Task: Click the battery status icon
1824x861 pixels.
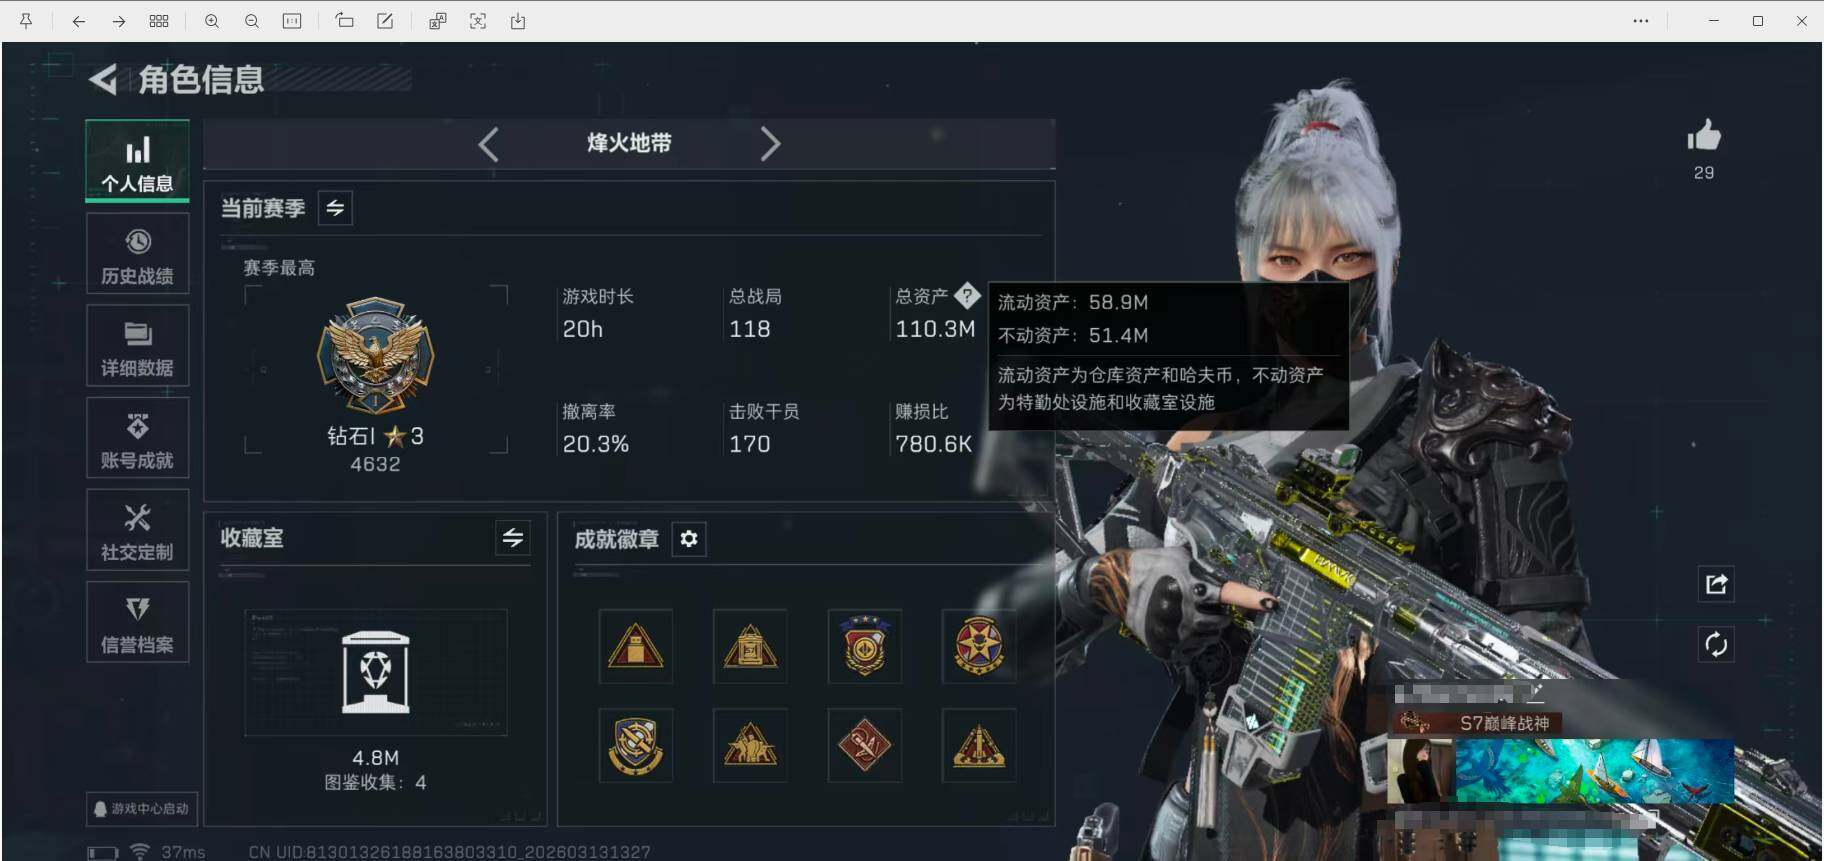Action: click(x=103, y=853)
